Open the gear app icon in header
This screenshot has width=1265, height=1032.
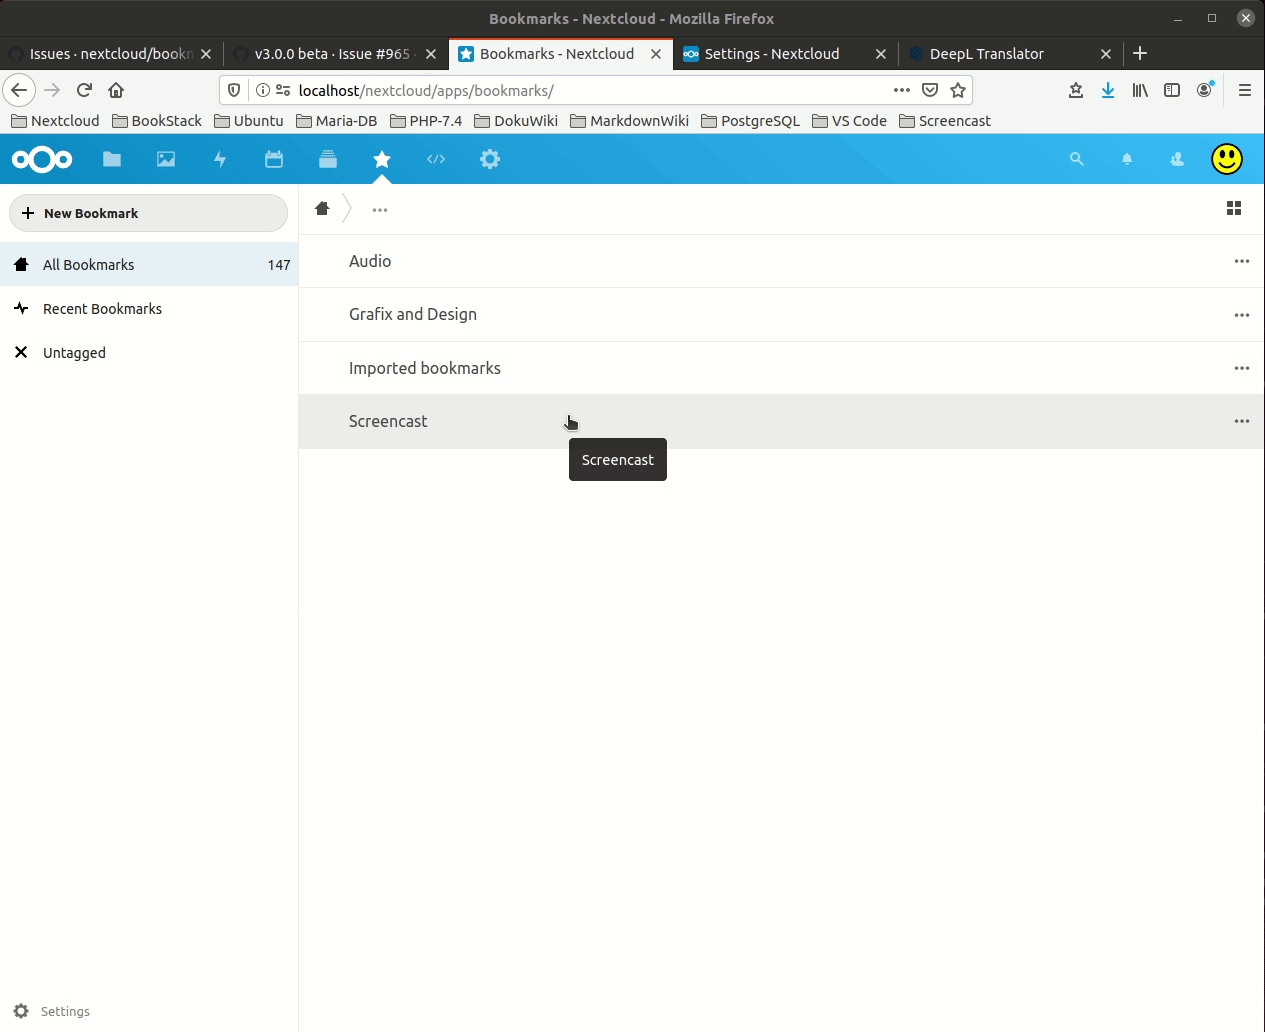click(x=490, y=159)
